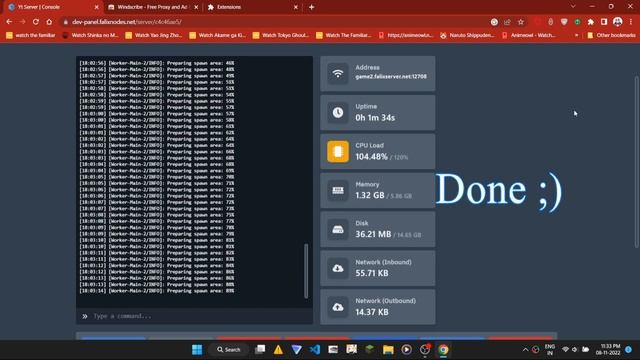Viewport: 640px width, 360px height.
Task: Open Task View from the taskbar
Action: (260, 349)
